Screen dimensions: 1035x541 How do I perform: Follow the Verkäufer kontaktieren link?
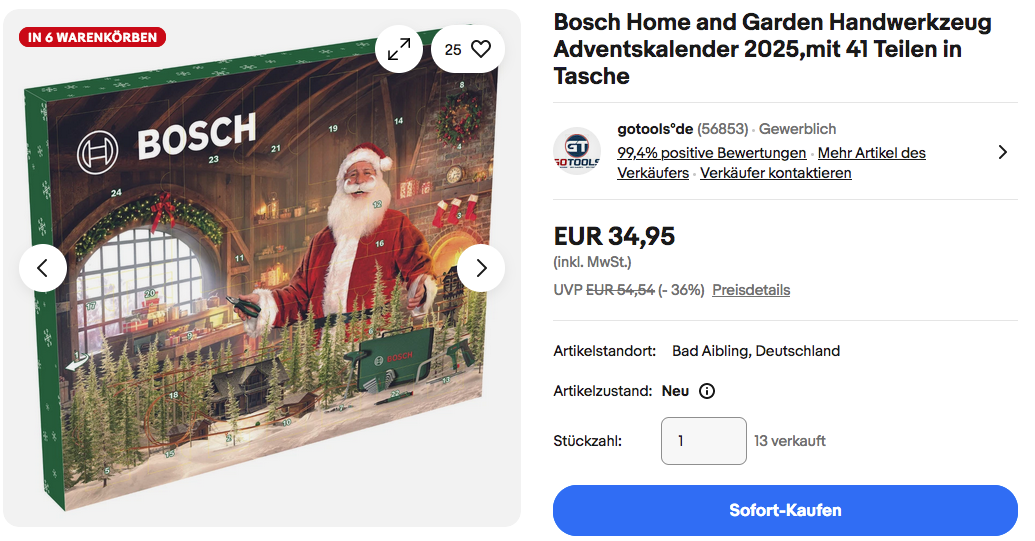pyautogui.click(x=776, y=173)
